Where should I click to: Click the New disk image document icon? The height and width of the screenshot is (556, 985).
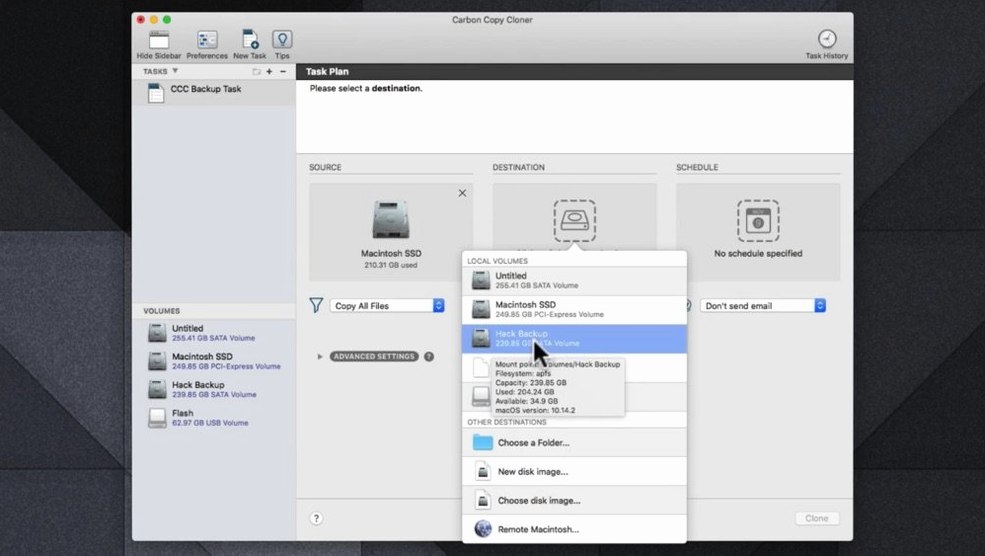[x=482, y=471]
